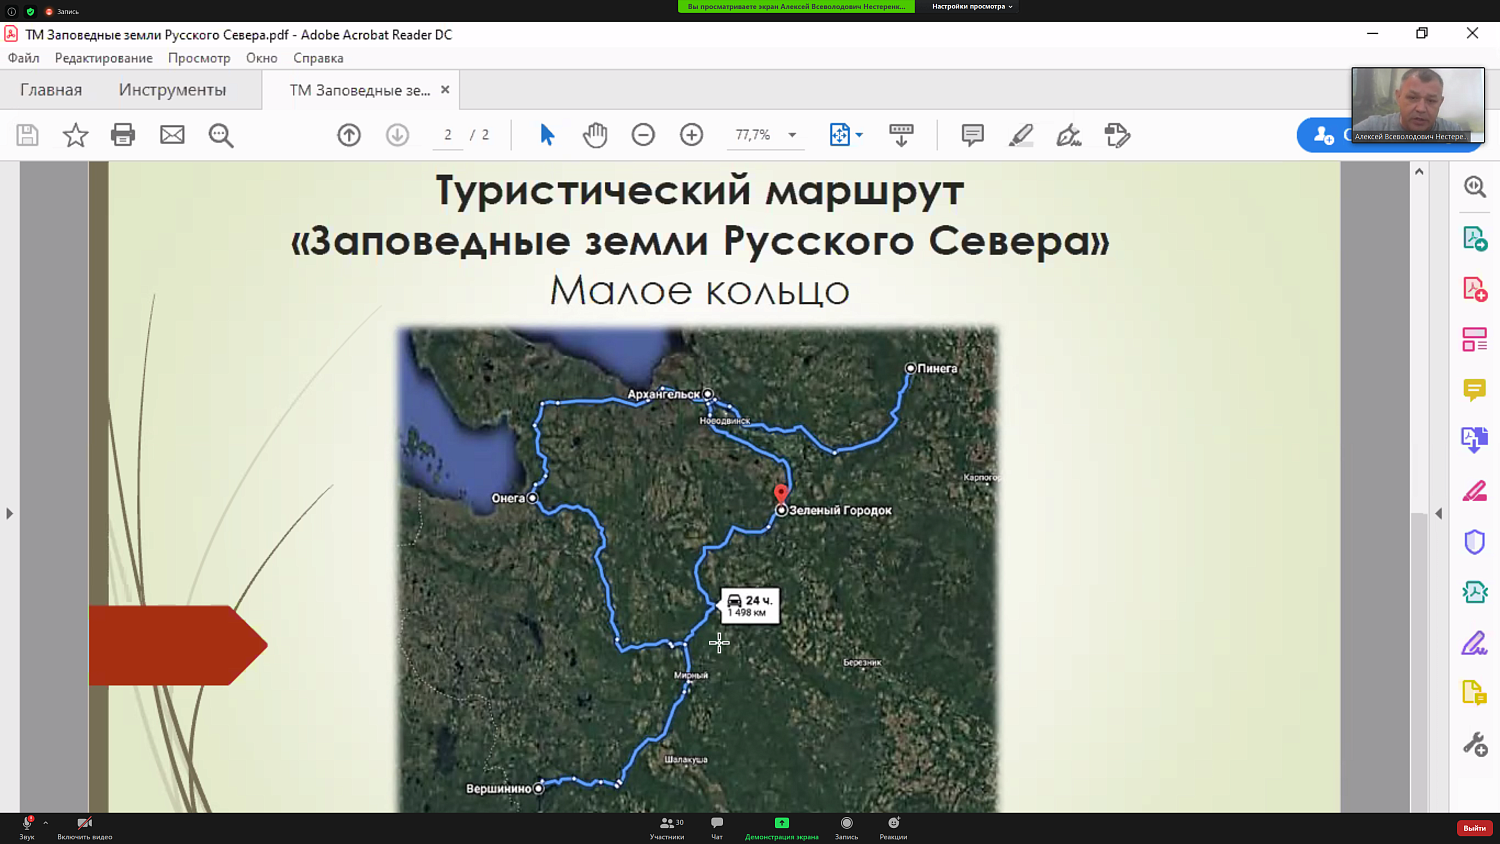The height and width of the screenshot is (844, 1500).
Task: Click the Print icon in Acrobat
Action: click(123, 135)
